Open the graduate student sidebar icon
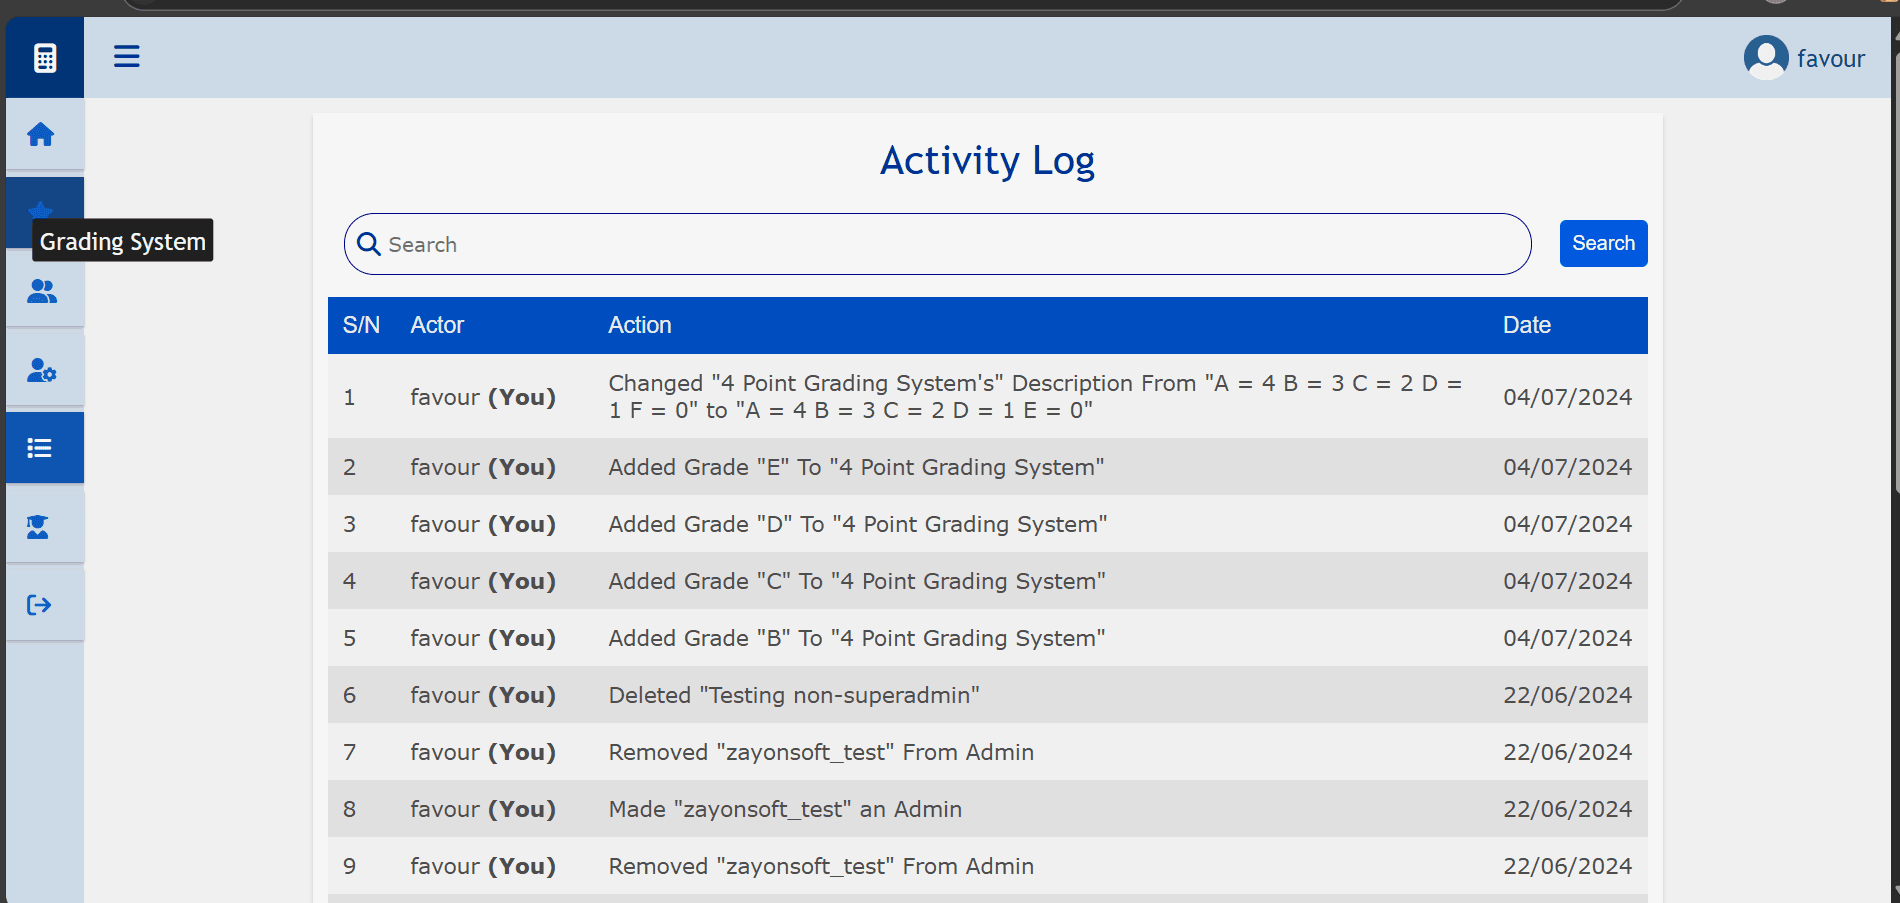Viewport: 1900px width, 903px height. pyautogui.click(x=38, y=527)
